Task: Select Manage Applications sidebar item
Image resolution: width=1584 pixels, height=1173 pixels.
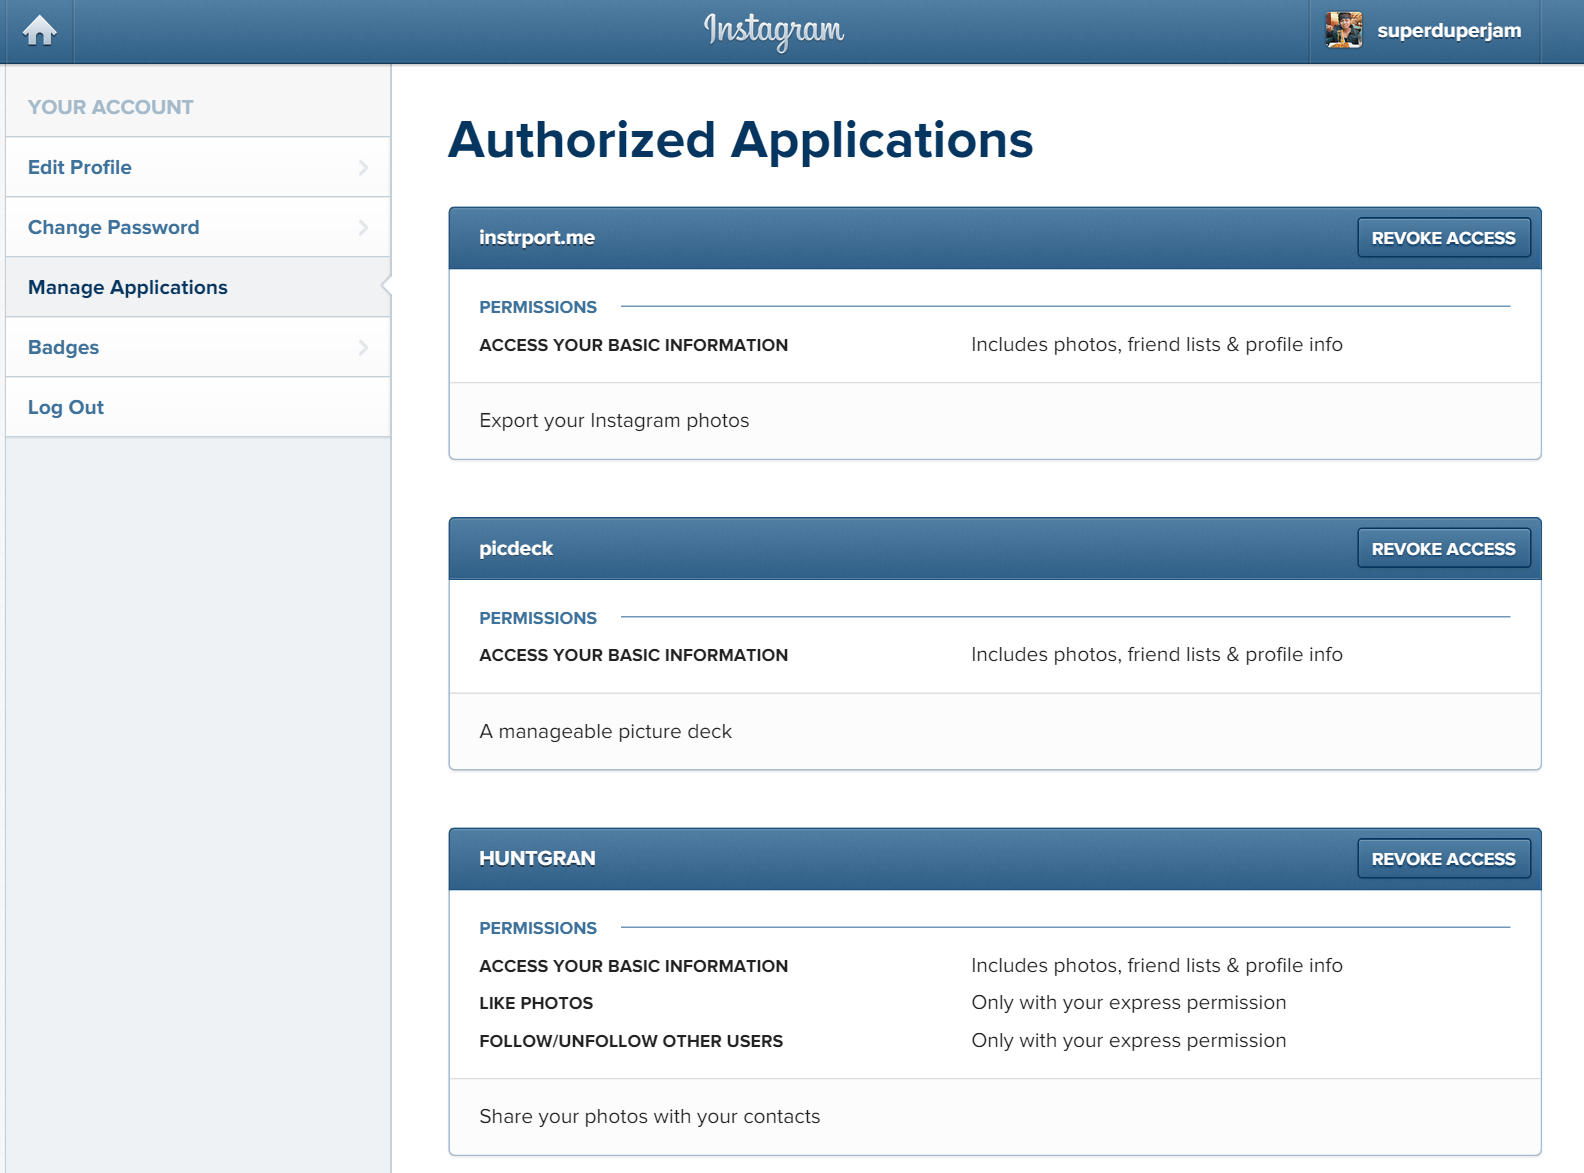Action: (128, 287)
